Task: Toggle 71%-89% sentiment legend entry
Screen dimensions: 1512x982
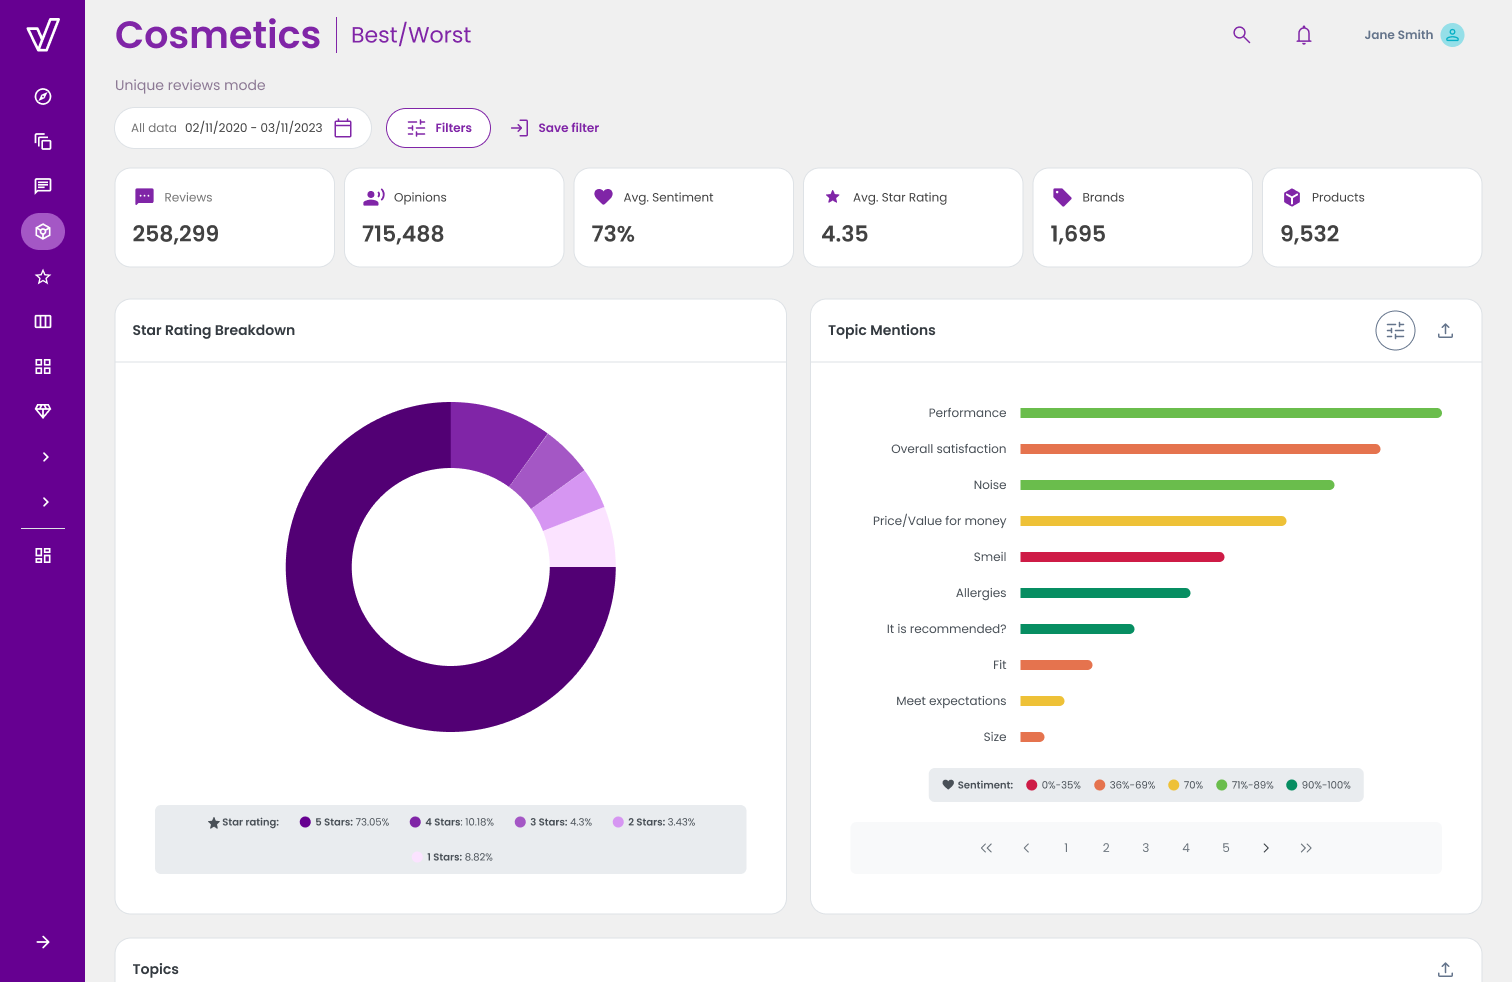Action: pyautogui.click(x=1245, y=785)
